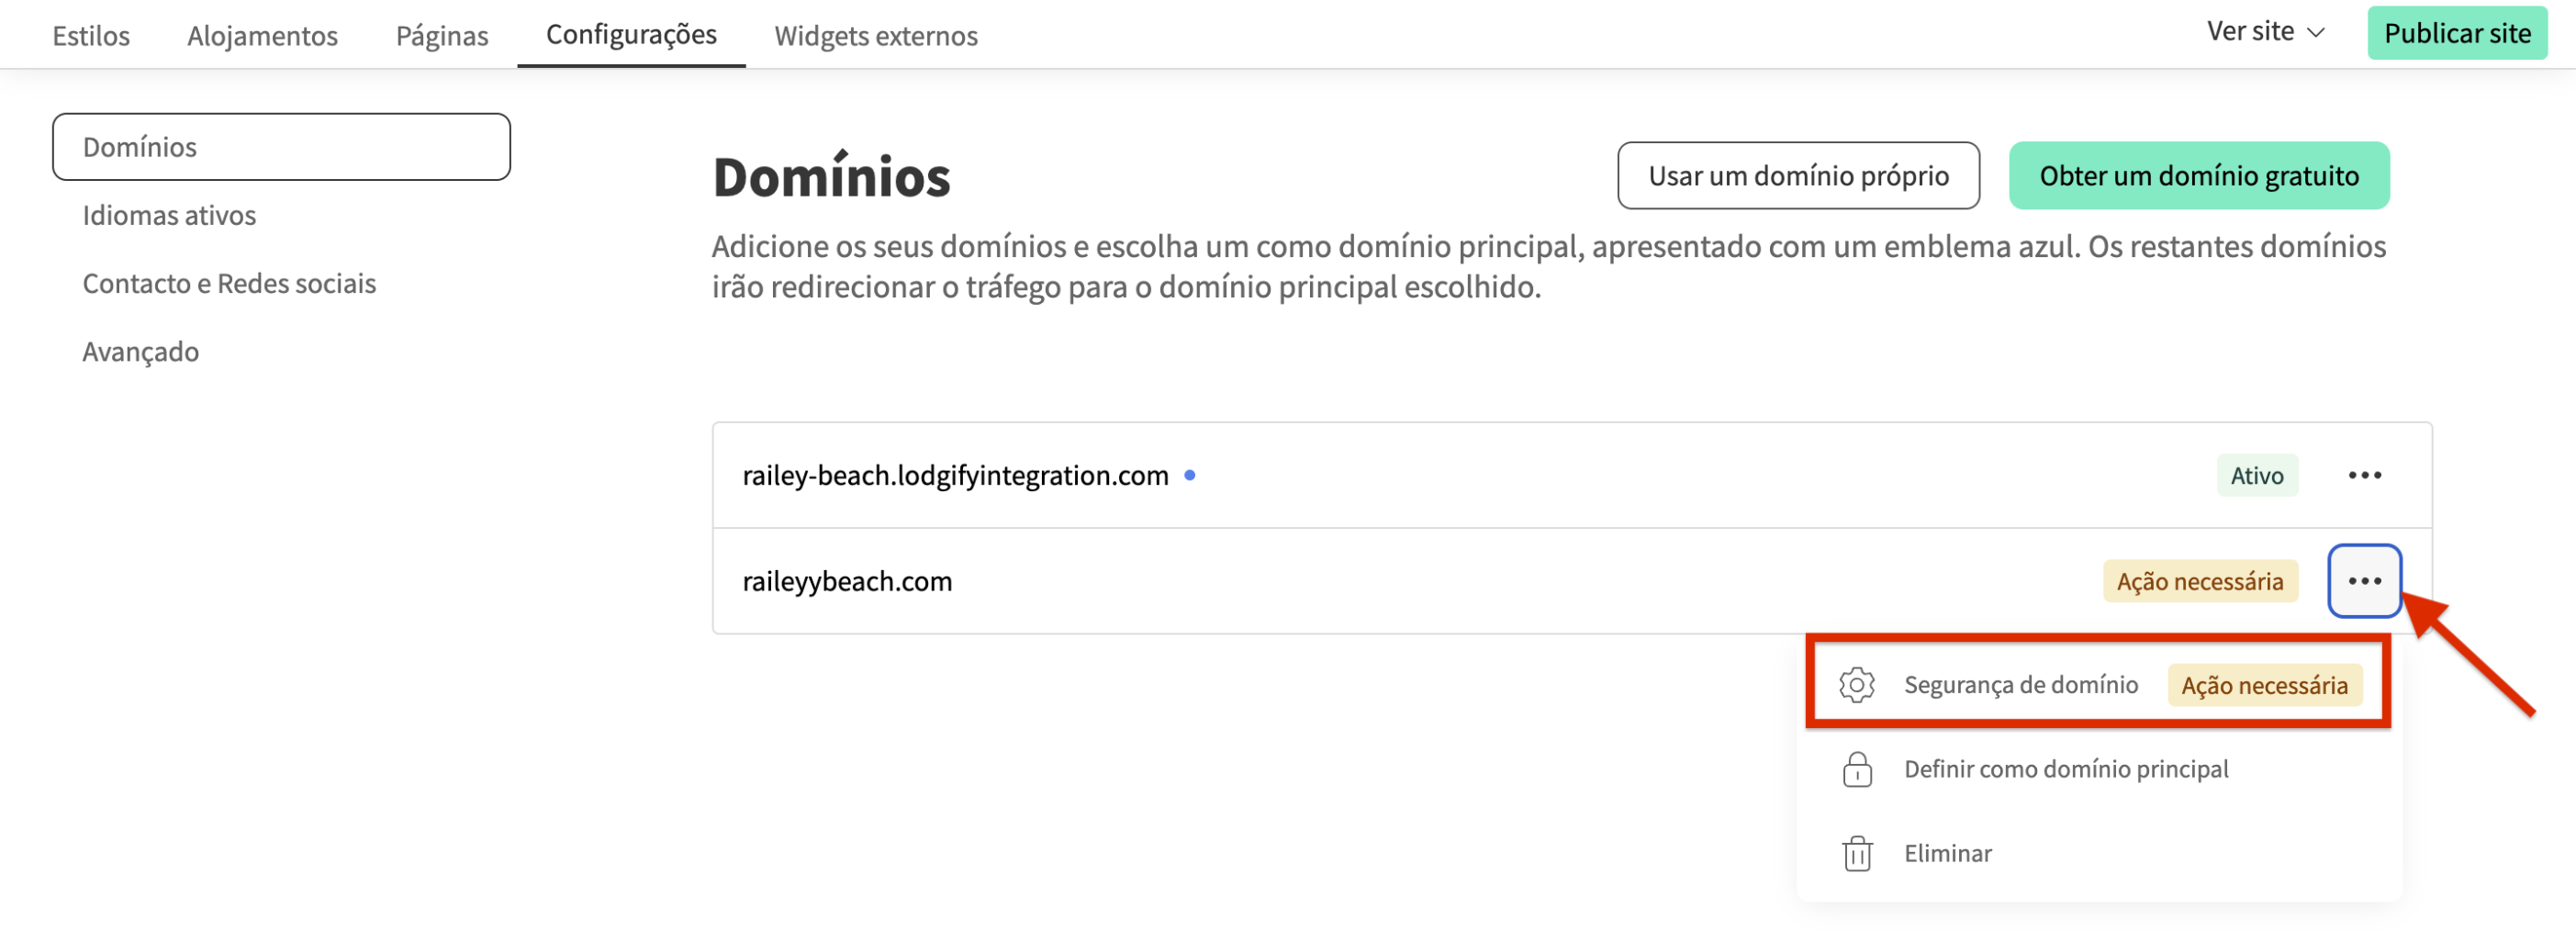Viewport: 2576px width, 942px height.
Task: Switch to Idiomas ativos settings
Action: [x=169, y=214]
